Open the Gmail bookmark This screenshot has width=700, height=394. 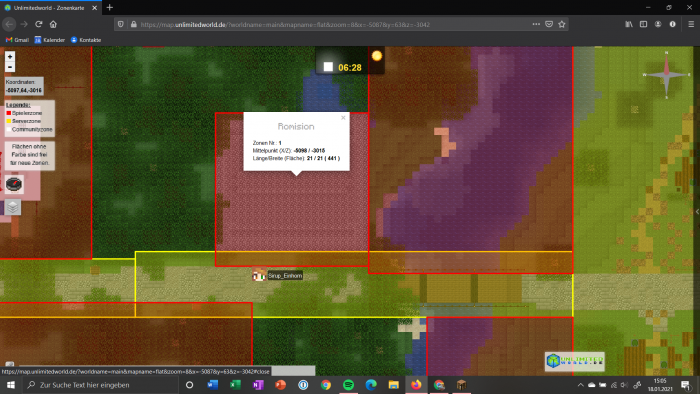[x=17, y=40]
